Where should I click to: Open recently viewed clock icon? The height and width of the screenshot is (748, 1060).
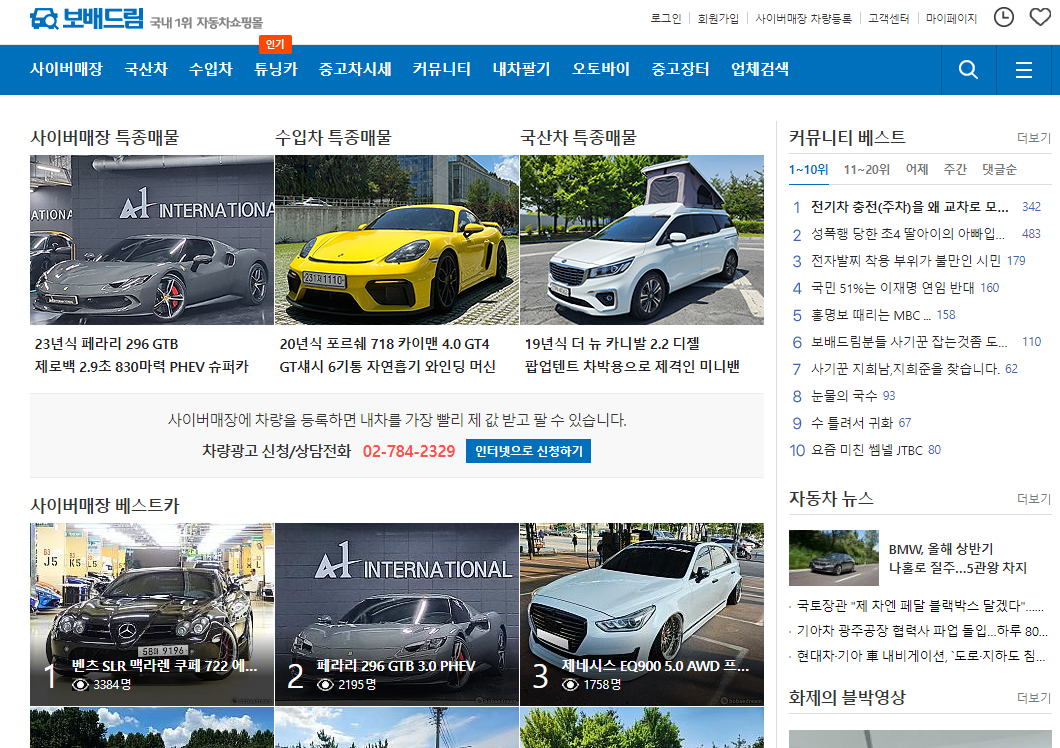pyautogui.click(x=1004, y=17)
